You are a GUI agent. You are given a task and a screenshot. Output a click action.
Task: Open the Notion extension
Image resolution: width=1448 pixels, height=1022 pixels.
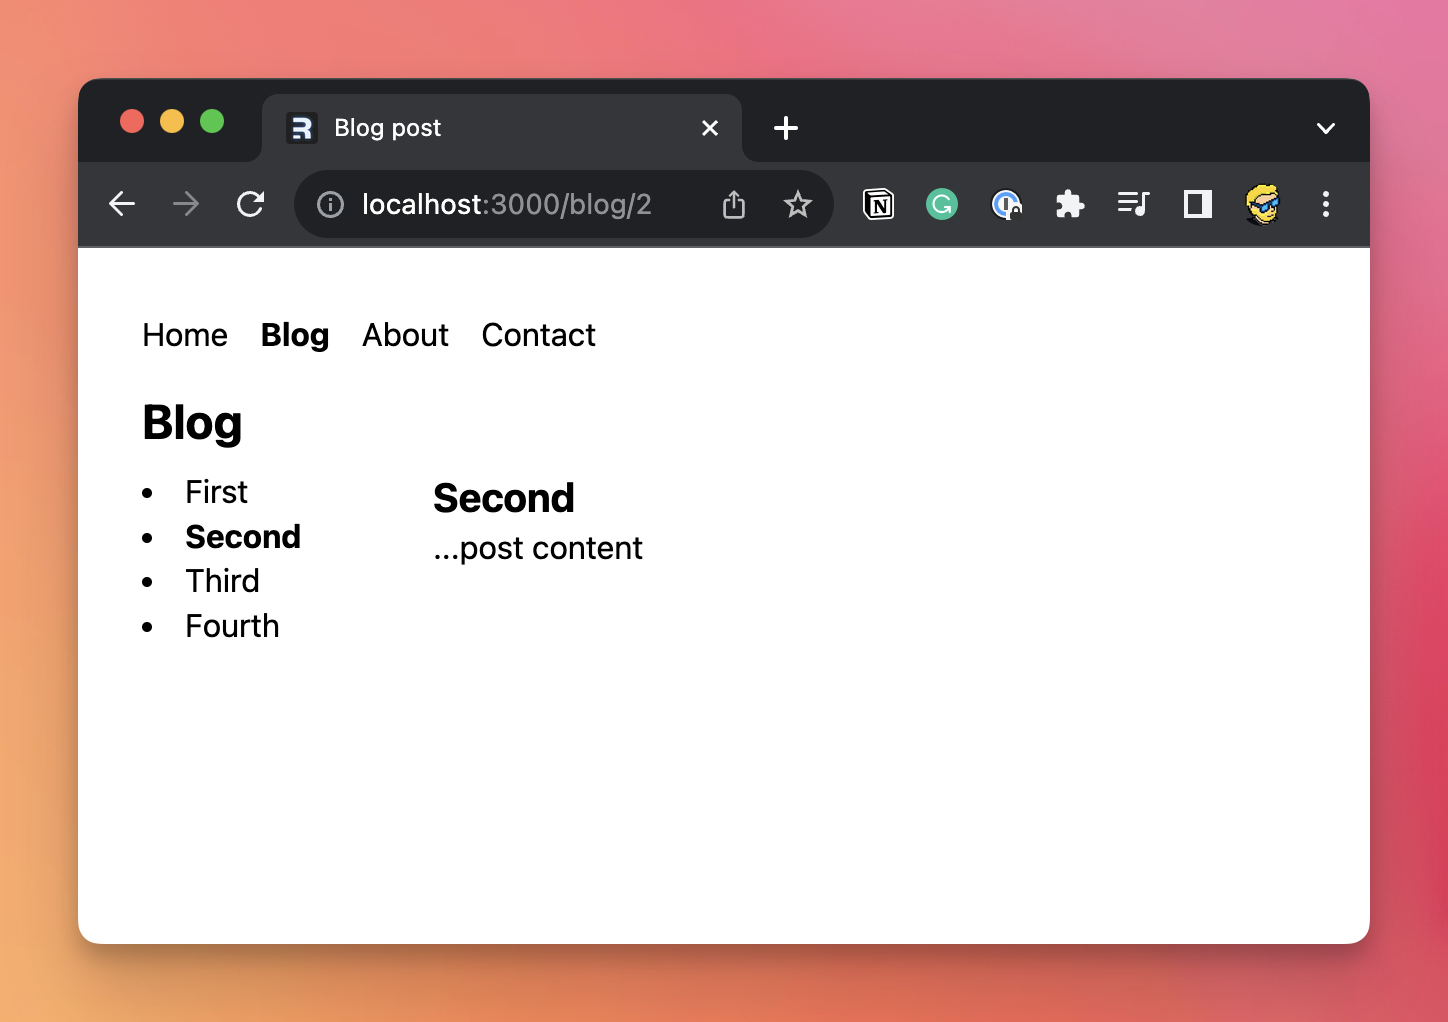(x=878, y=205)
